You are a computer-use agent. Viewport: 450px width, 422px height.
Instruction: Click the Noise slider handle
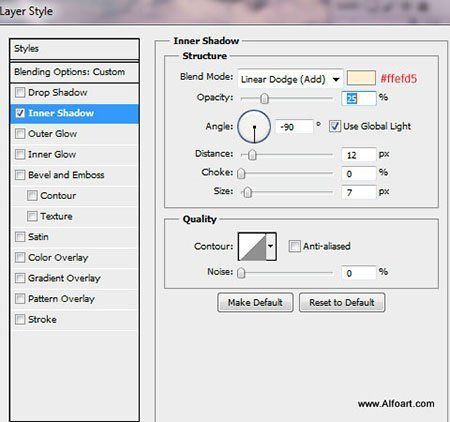coord(241,273)
